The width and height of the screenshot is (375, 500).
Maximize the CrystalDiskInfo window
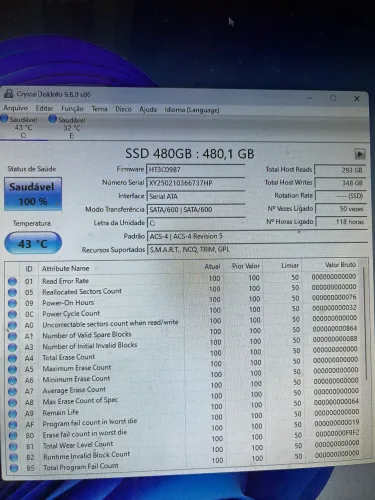(x=333, y=98)
